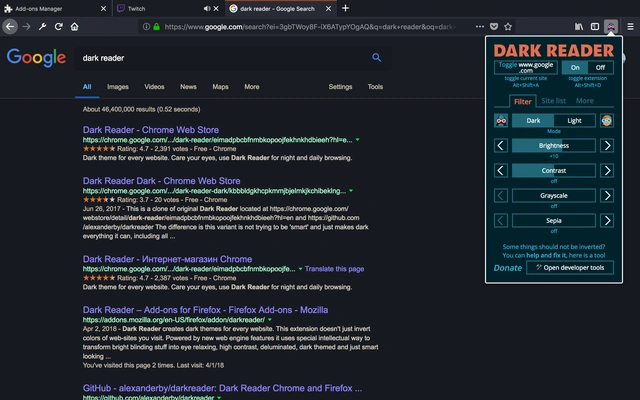Open page actions three-dot menu
Image resolution: width=640 pixels, height=400 pixels.
tap(480, 27)
